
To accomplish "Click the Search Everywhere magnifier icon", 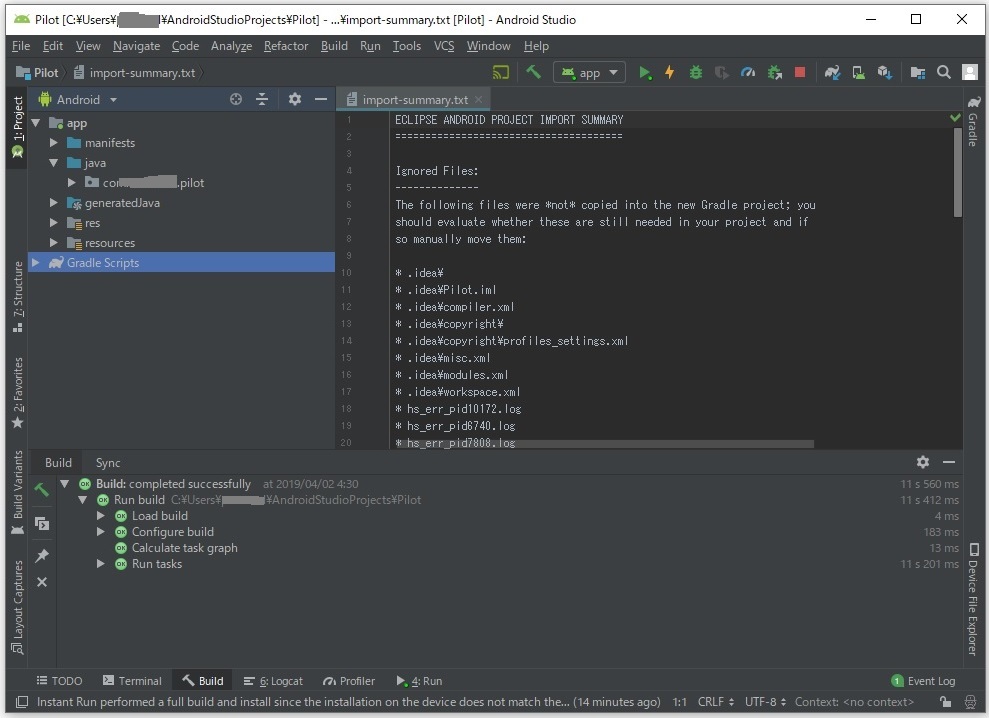I will [x=944, y=72].
